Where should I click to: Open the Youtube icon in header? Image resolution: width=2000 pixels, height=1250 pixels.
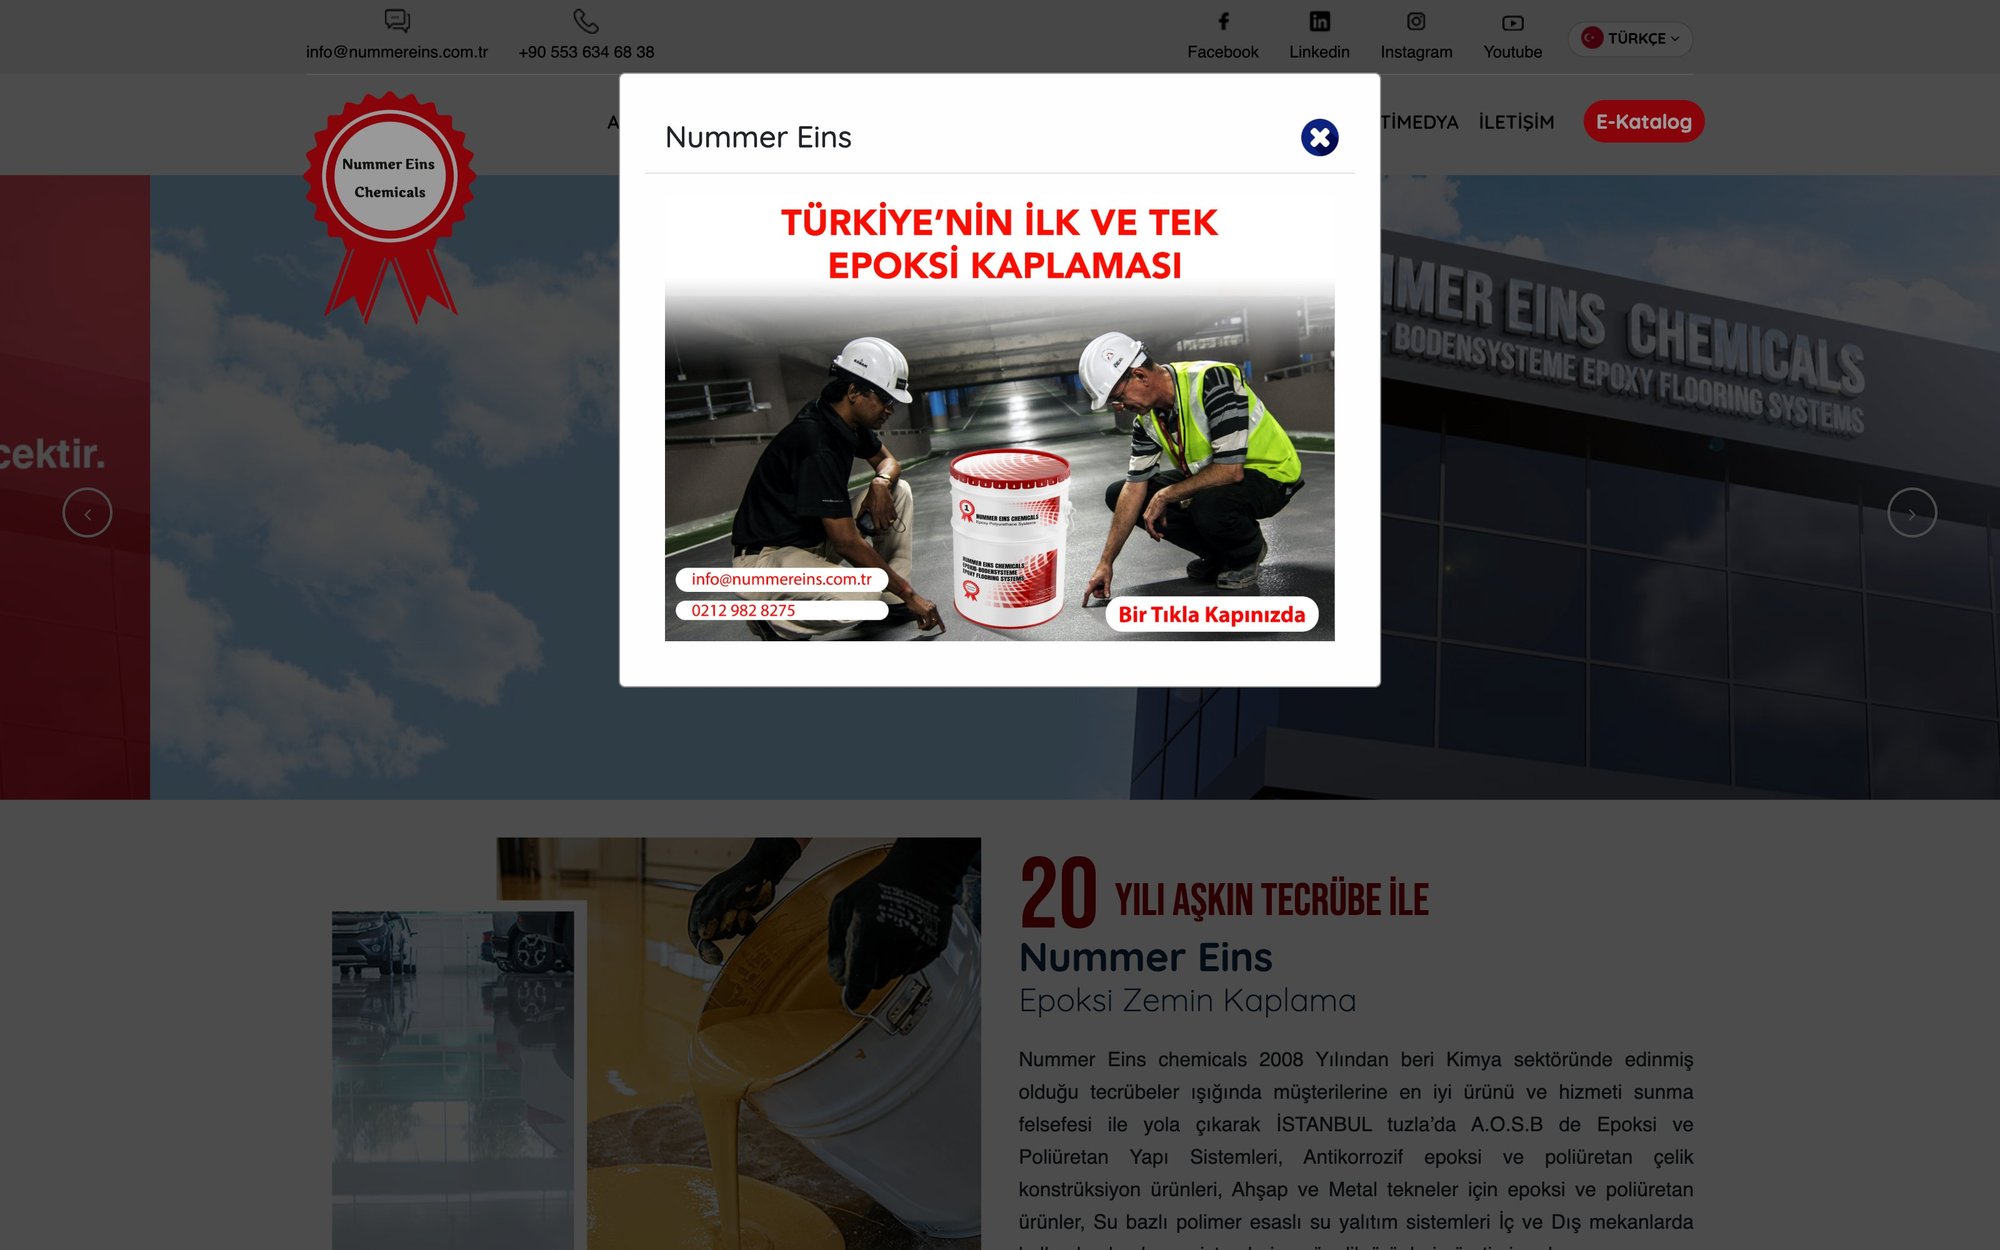pos(1512,22)
